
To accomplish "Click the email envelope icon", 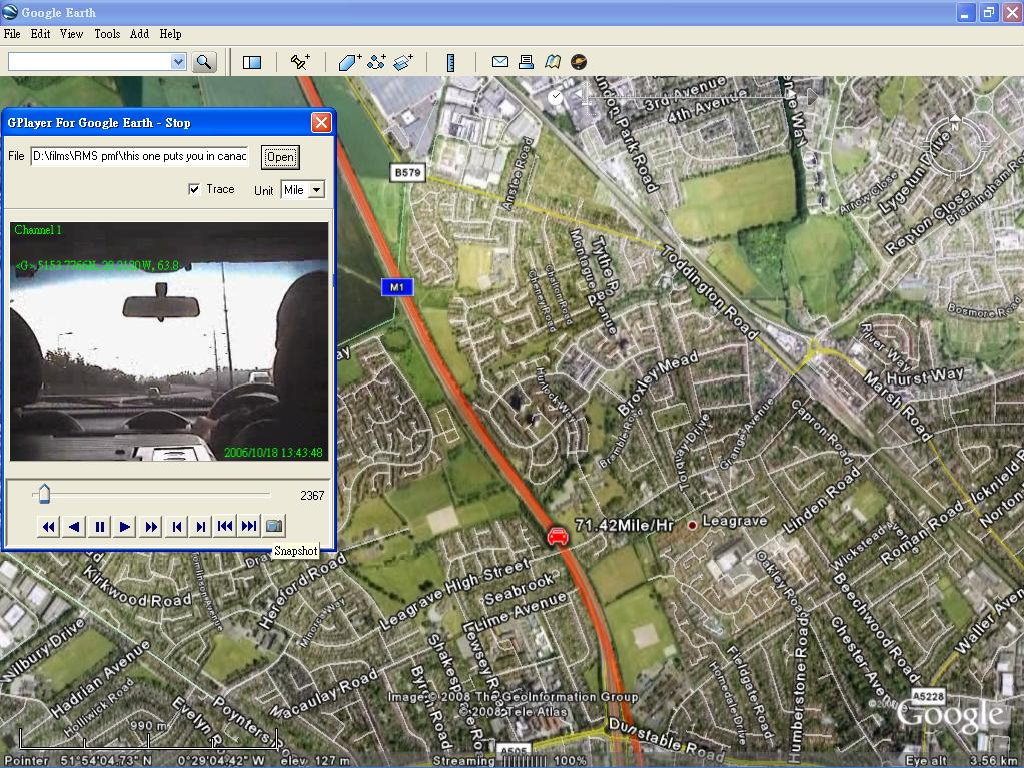I will pyautogui.click(x=500, y=61).
